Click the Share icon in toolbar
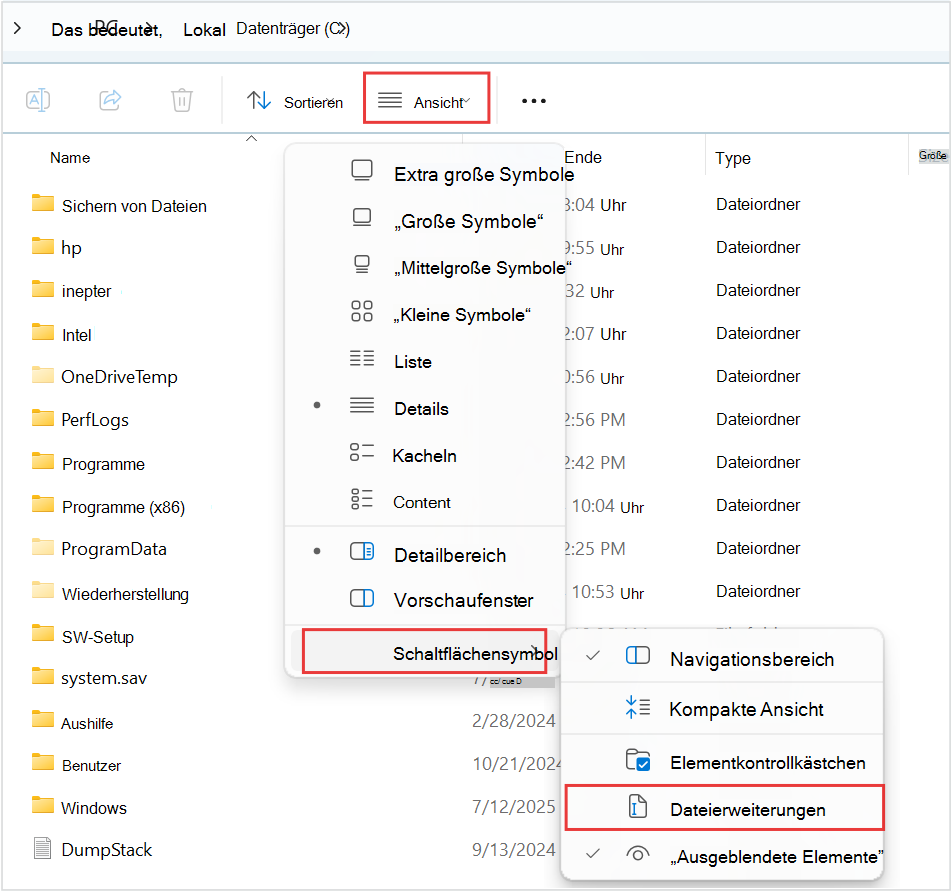Viewport: 951px width, 891px height. point(110,100)
